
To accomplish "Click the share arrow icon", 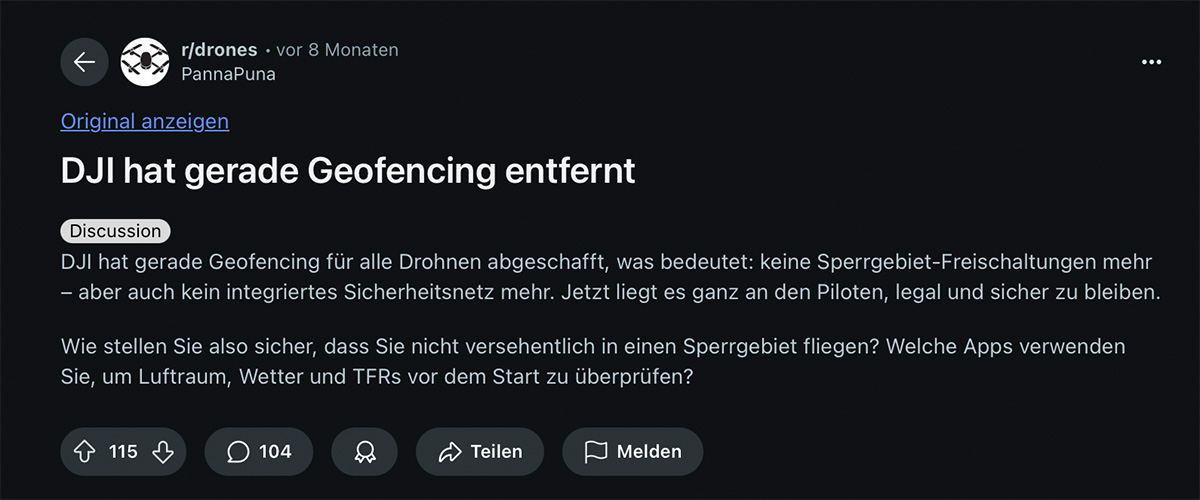I will [449, 452].
